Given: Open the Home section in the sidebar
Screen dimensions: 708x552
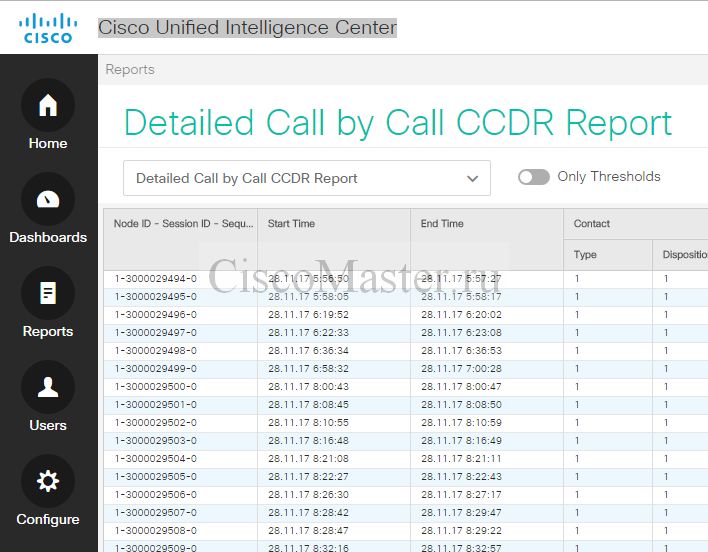Looking at the screenshot, I should click(48, 115).
